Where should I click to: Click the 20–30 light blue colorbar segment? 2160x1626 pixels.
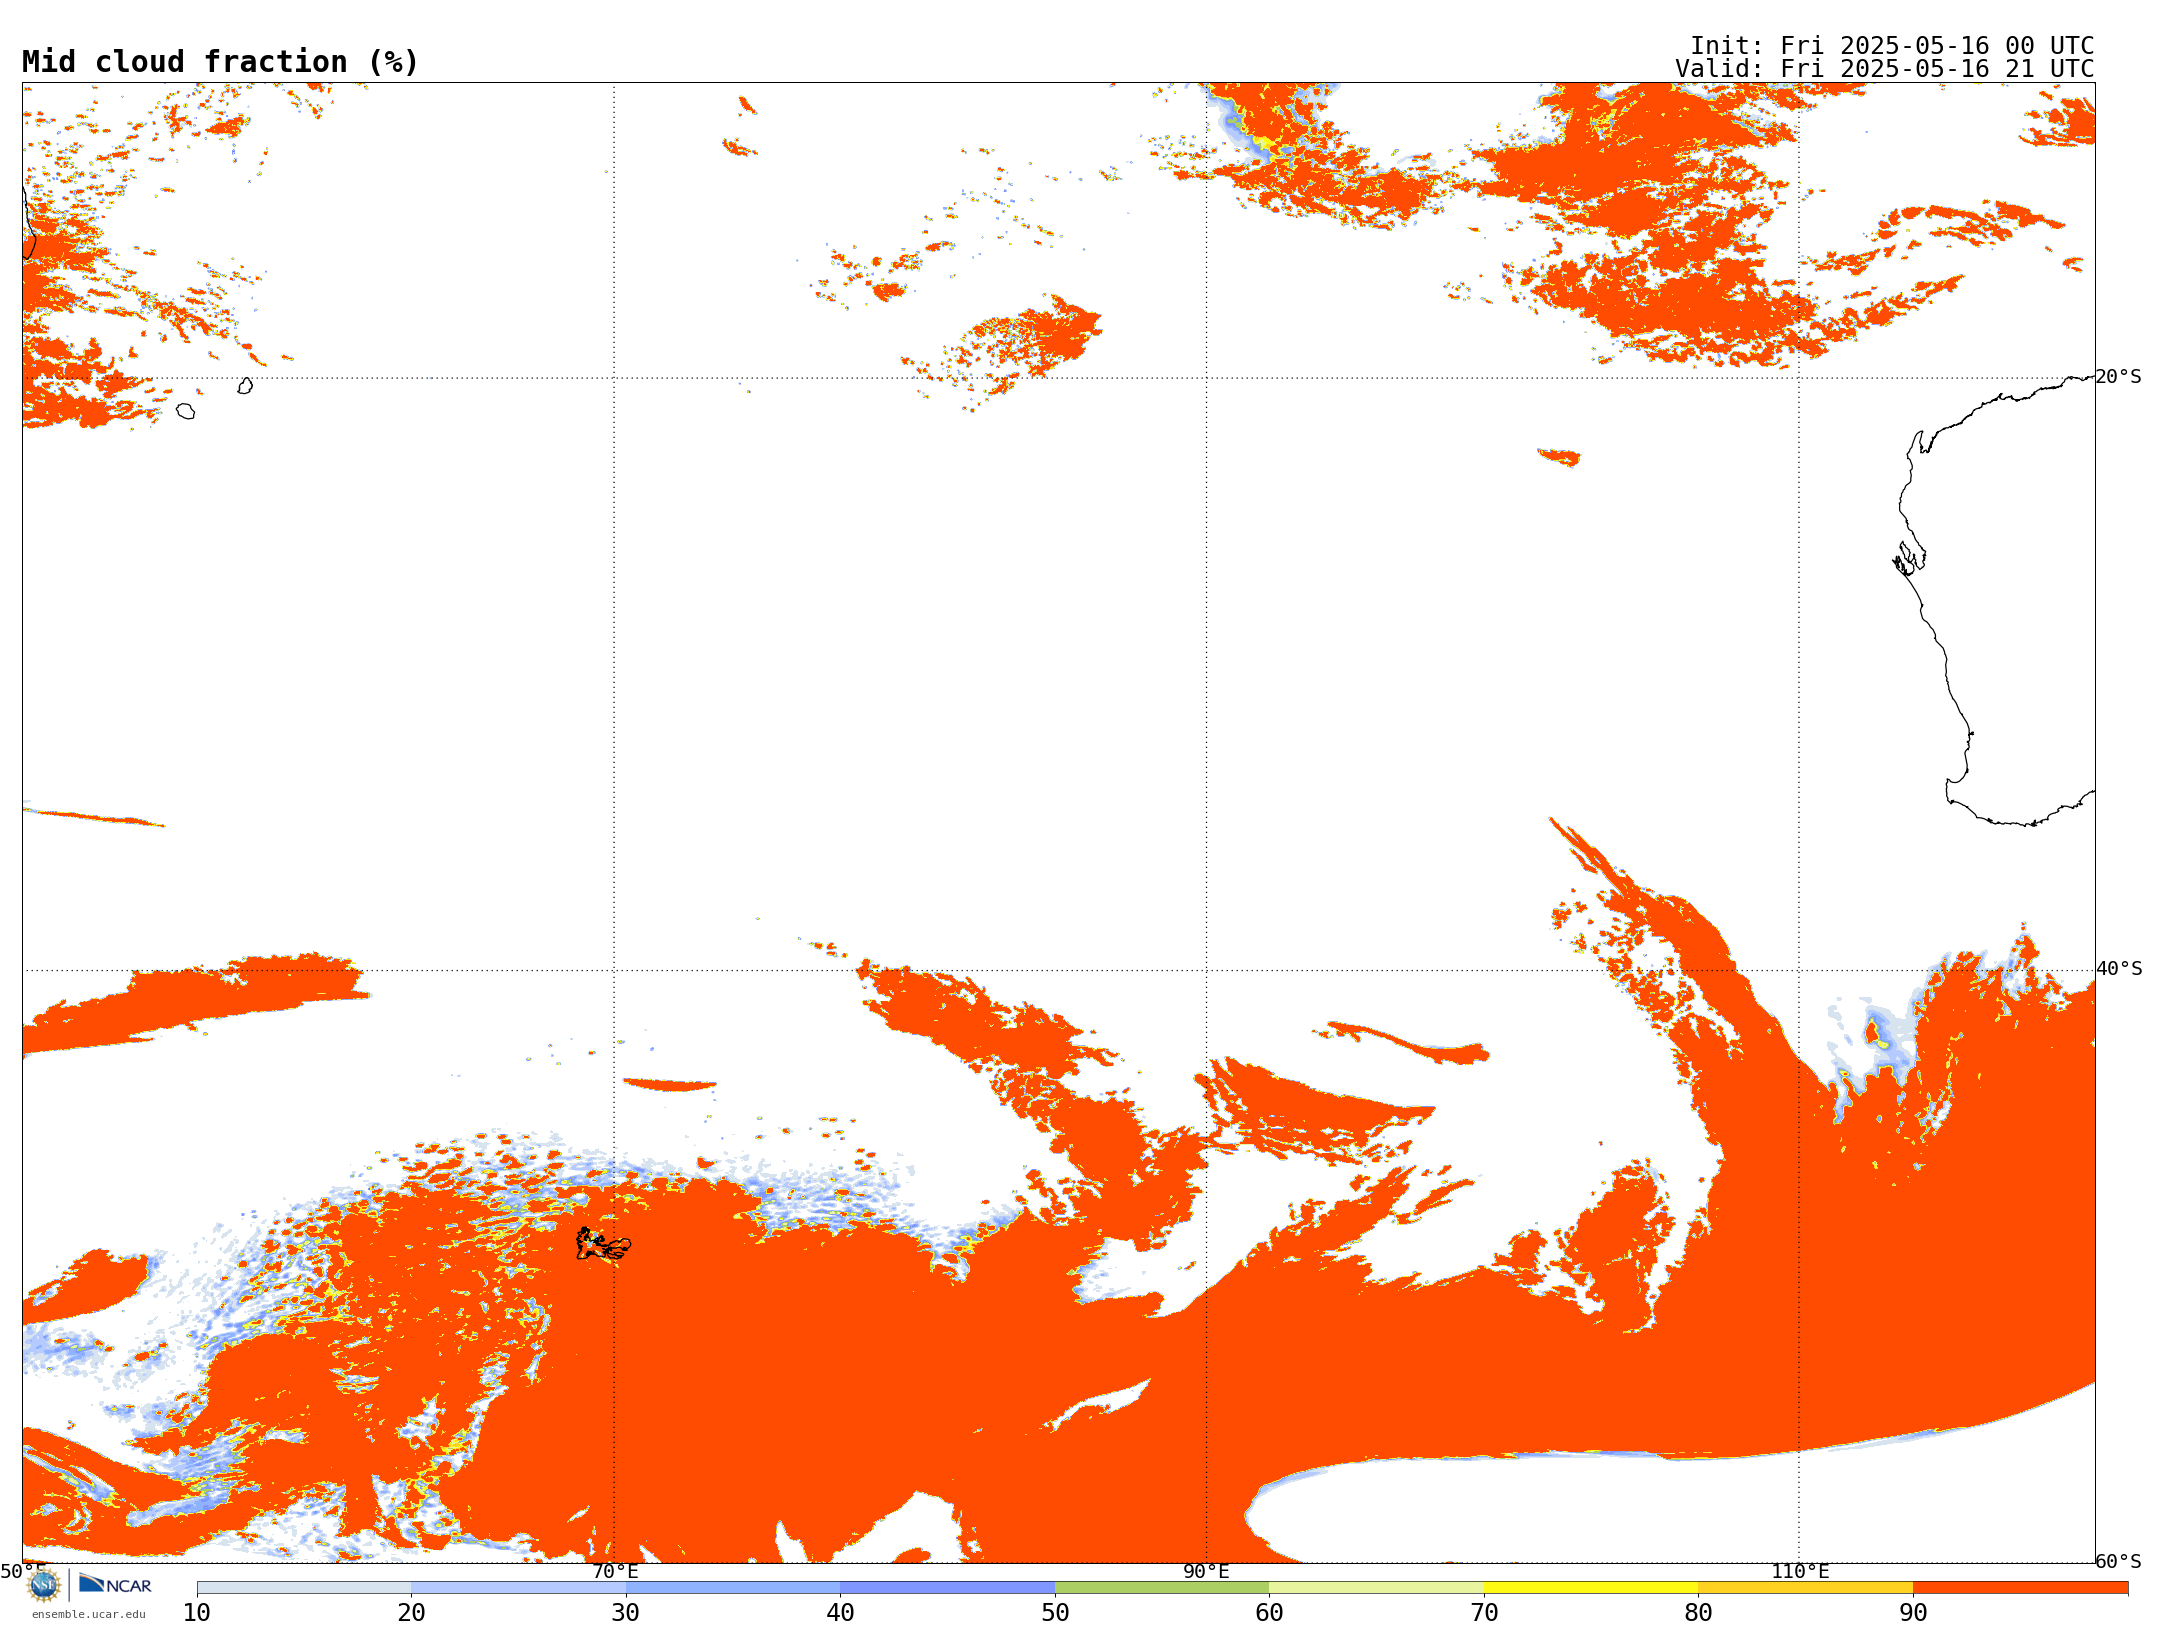click(518, 1588)
